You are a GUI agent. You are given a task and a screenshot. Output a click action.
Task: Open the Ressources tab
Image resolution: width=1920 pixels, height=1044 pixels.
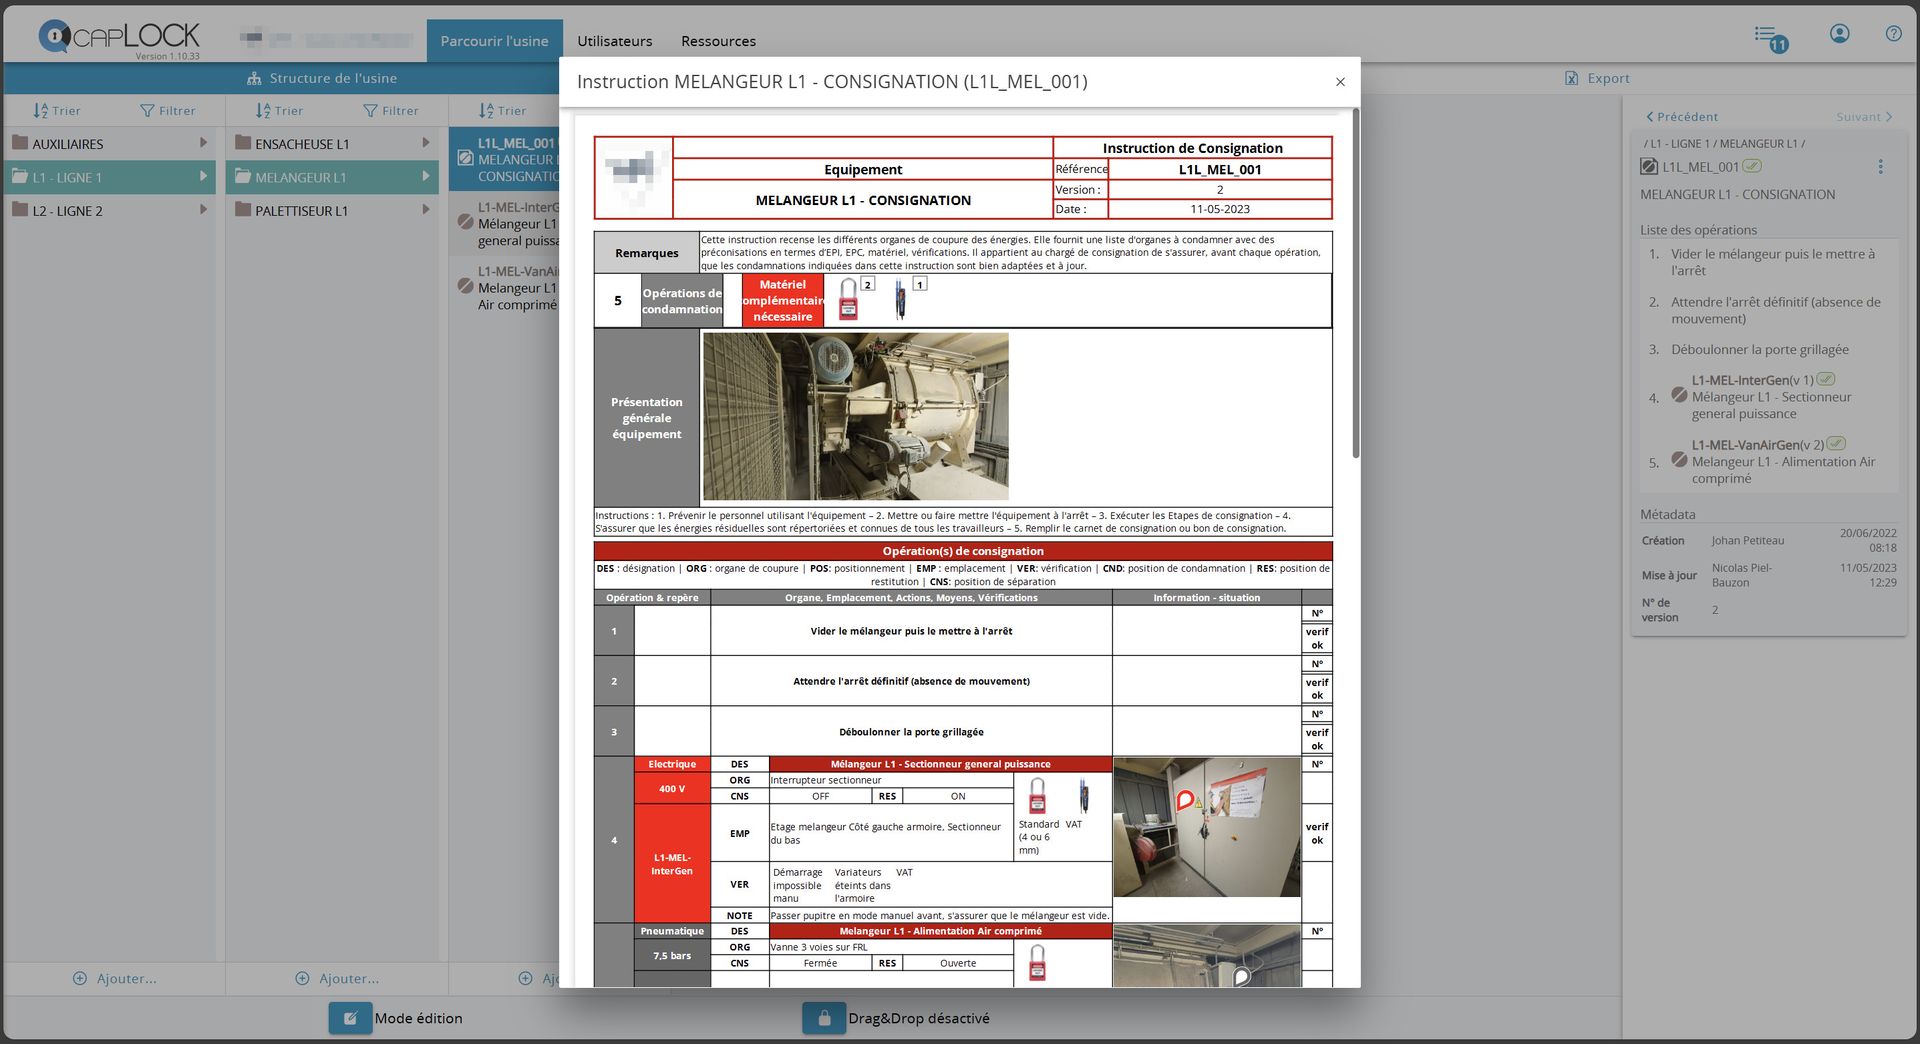pos(718,41)
